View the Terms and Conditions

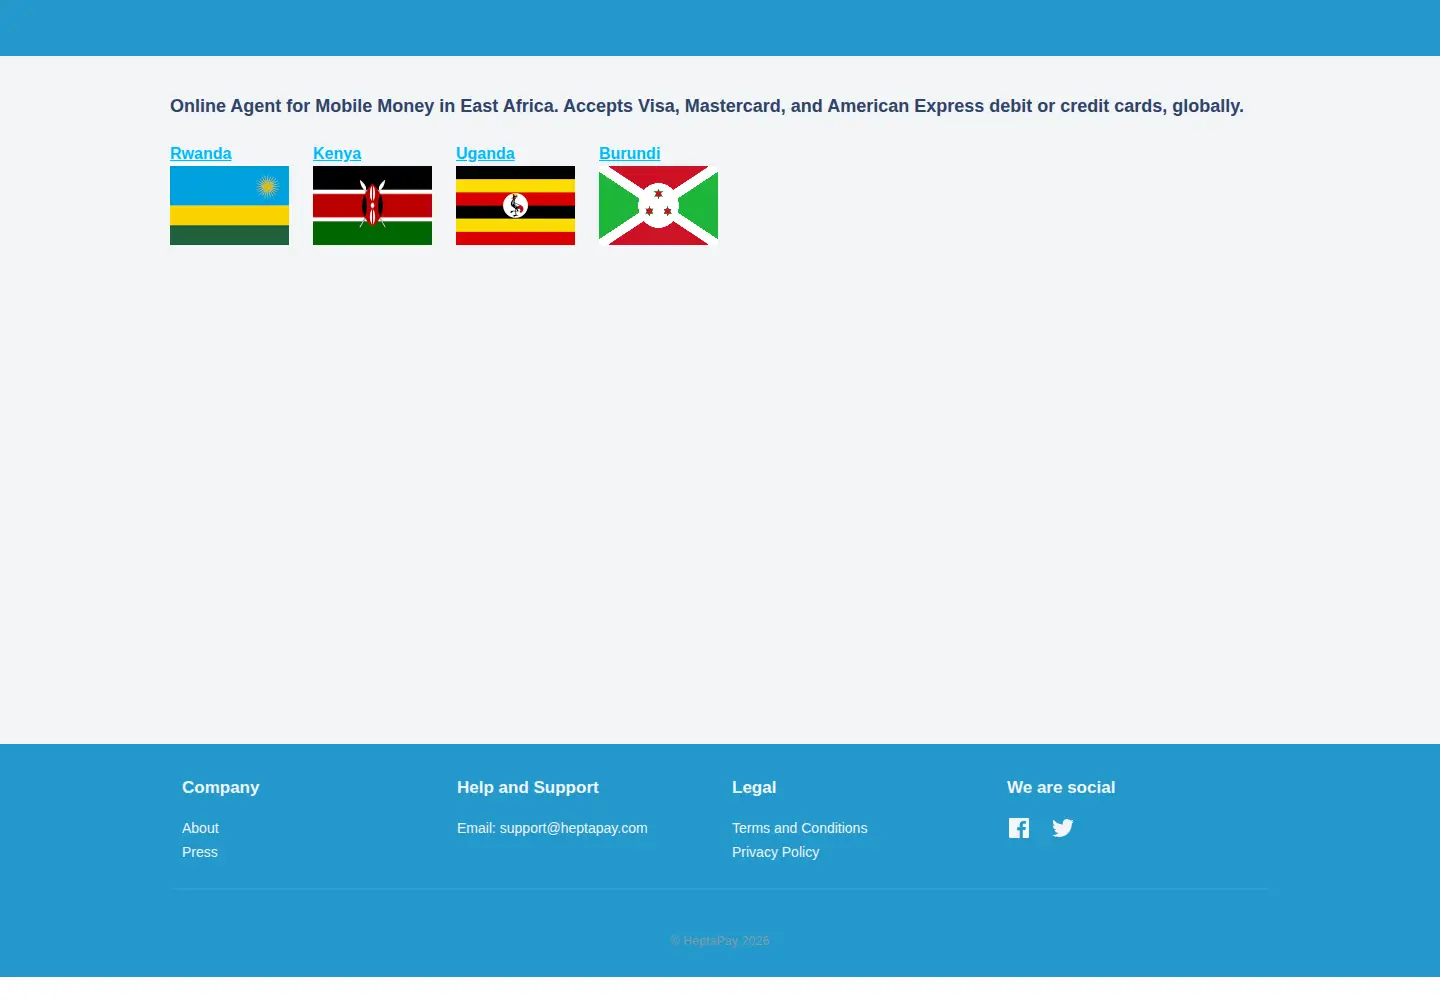pos(800,828)
